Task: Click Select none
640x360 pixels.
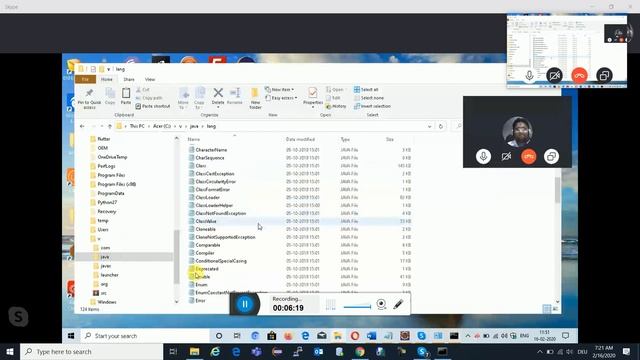Action: click(369, 98)
